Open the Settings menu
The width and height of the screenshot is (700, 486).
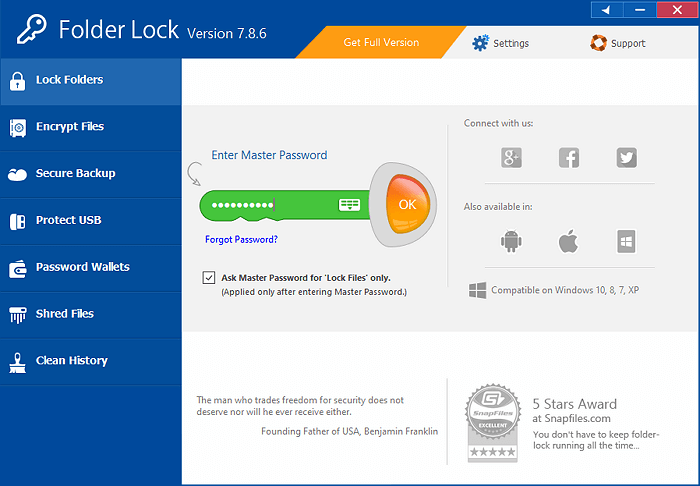tap(500, 43)
